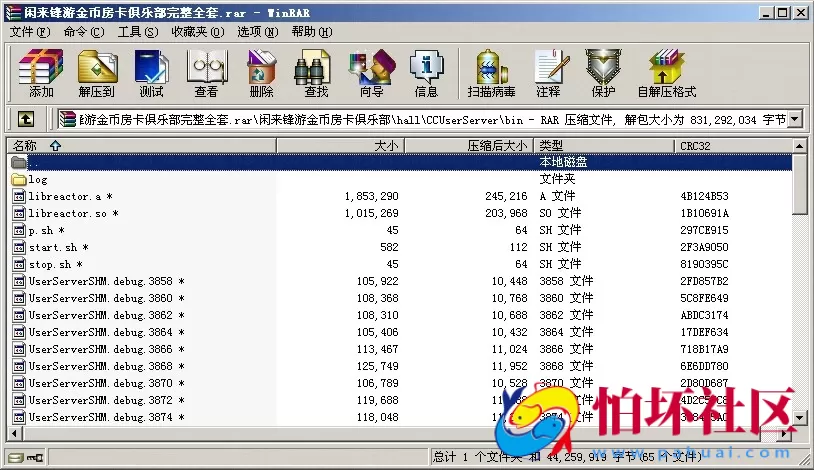Click packed size 203,968
Image resolution: width=814 pixels, height=470 pixels.
click(506, 213)
